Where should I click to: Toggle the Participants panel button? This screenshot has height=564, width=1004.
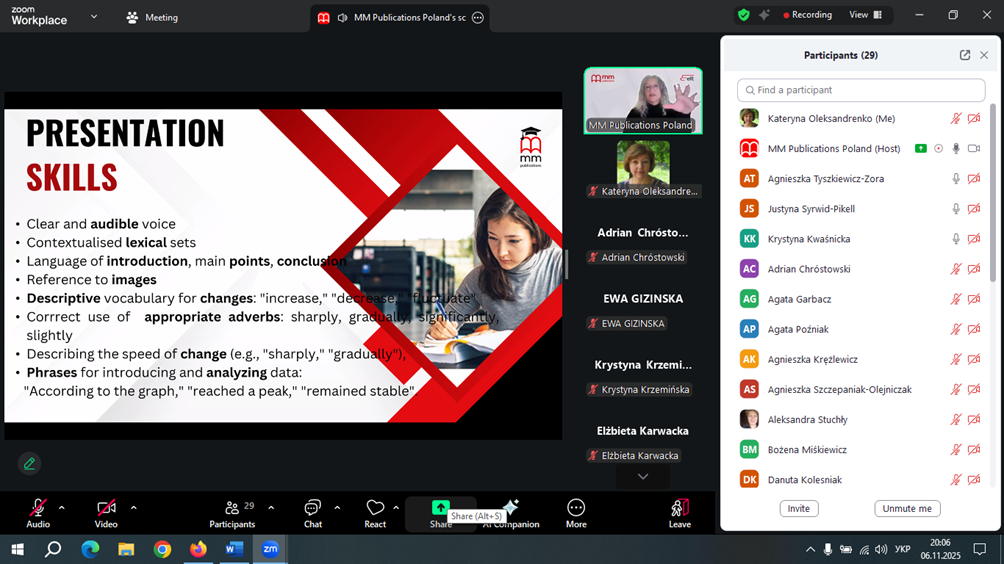click(232, 512)
